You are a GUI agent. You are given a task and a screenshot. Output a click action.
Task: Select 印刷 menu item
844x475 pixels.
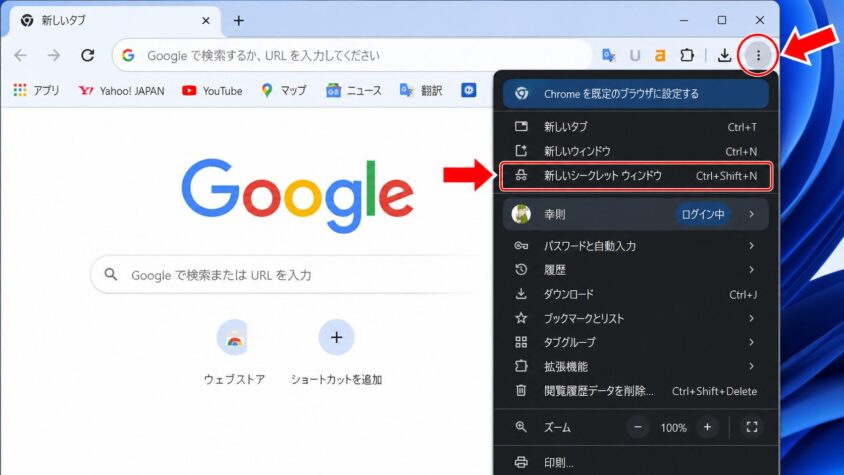[x=636, y=462]
